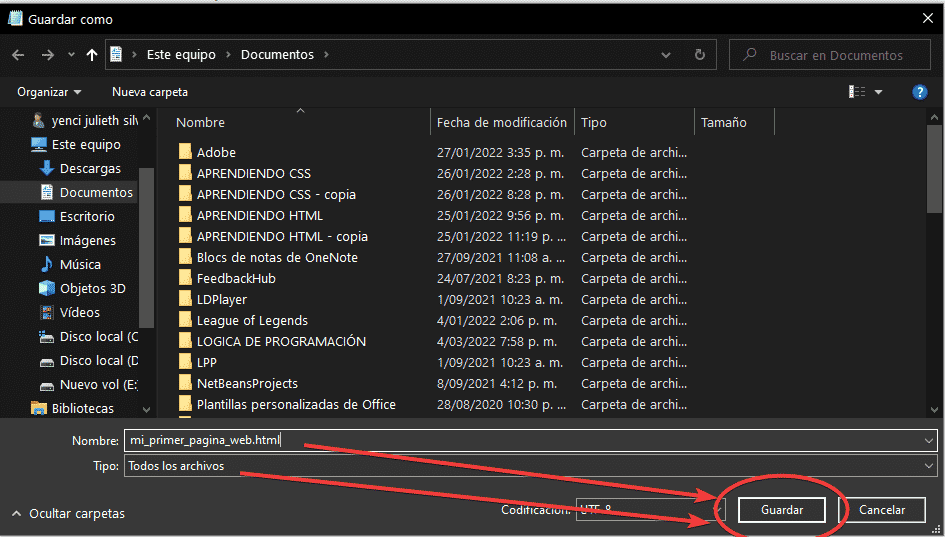Select Objetos 3D in navigation pane

point(92,288)
